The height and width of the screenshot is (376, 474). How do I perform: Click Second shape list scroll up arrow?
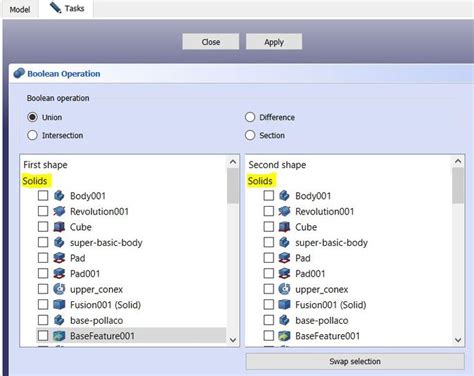tap(458, 162)
